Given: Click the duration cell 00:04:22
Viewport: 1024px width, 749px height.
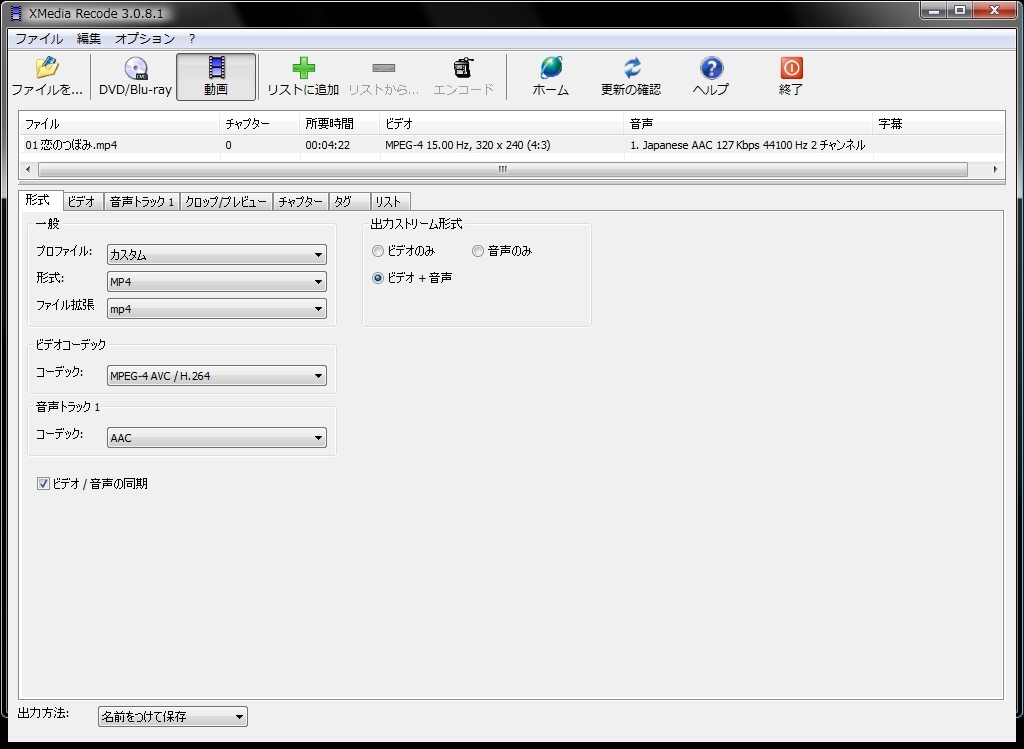Looking at the screenshot, I should (328, 145).
